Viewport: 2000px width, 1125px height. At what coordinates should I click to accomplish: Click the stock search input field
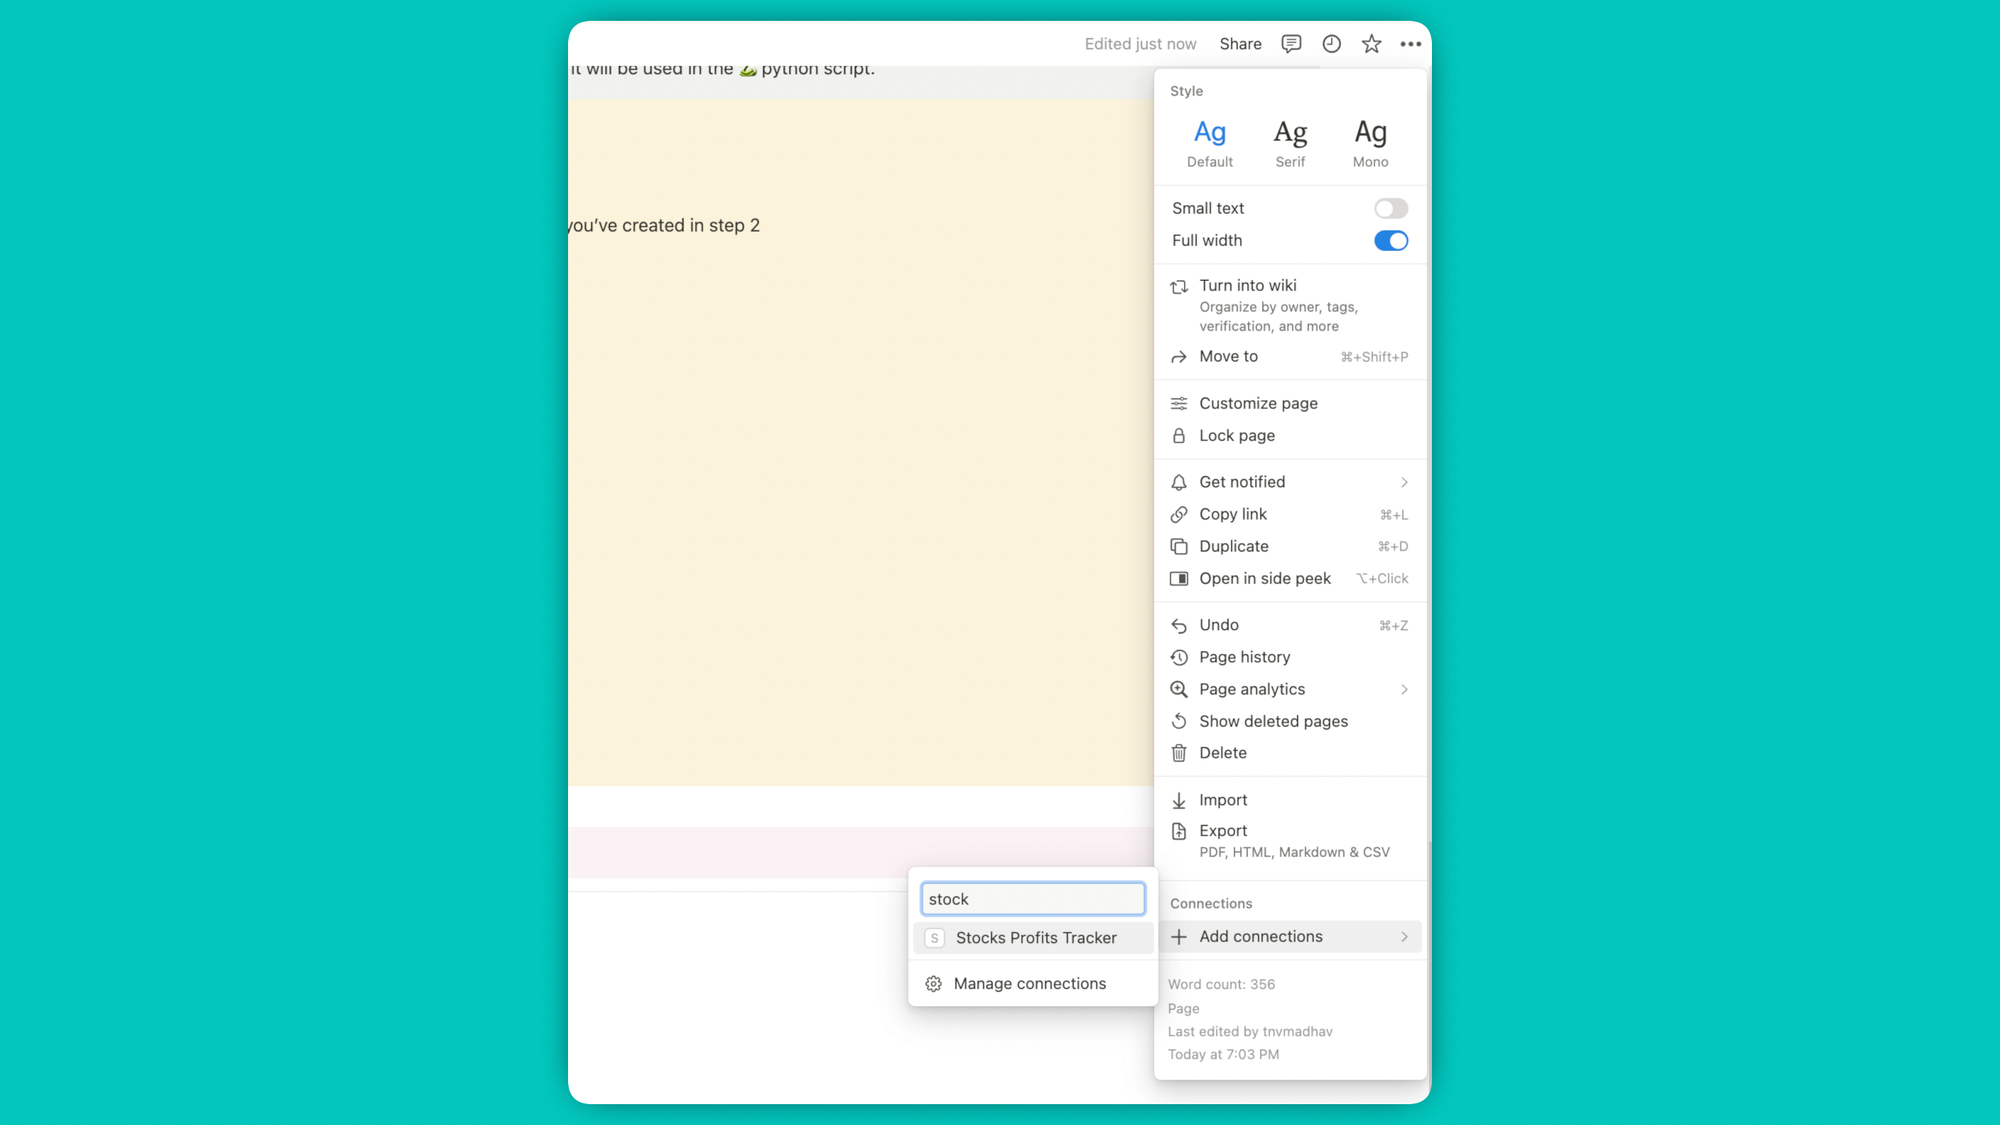tap(1032, 898)
